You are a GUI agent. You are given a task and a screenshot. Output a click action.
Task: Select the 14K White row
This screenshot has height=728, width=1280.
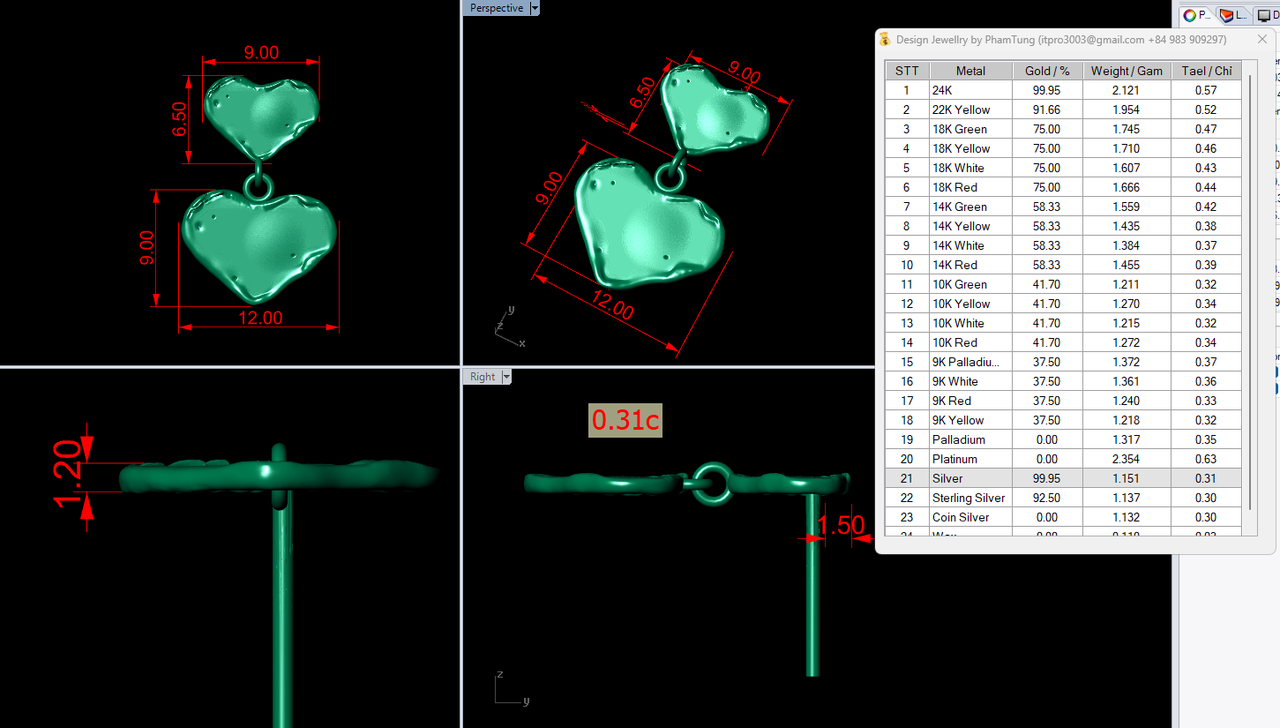tap(1064, 246)
